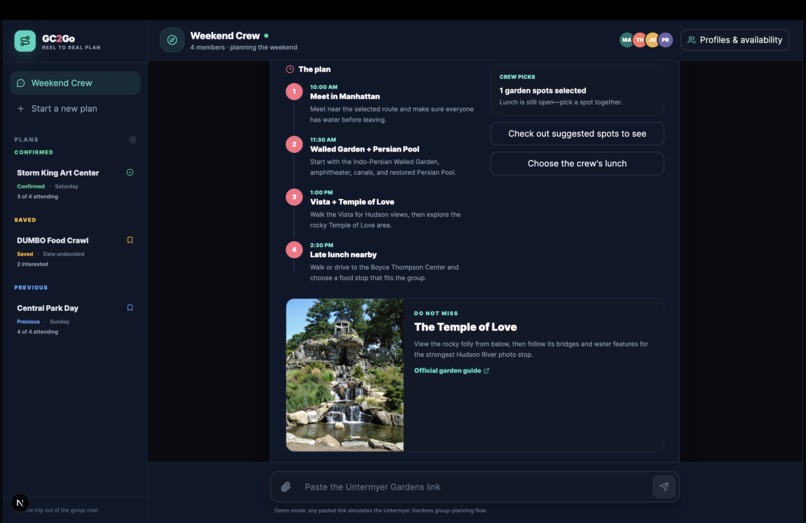The width and height of the screenshot is (806, 523).
Task: Click the 'Meet in Manhattan' title
Action: click(x=345, y=96)
